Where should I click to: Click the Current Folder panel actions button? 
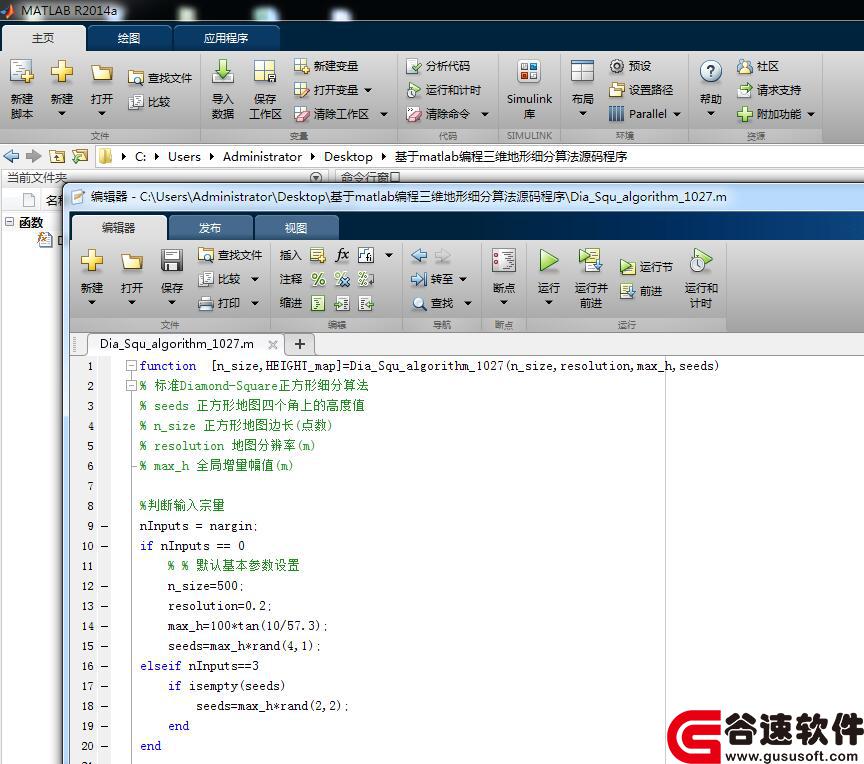click(316, 177)
